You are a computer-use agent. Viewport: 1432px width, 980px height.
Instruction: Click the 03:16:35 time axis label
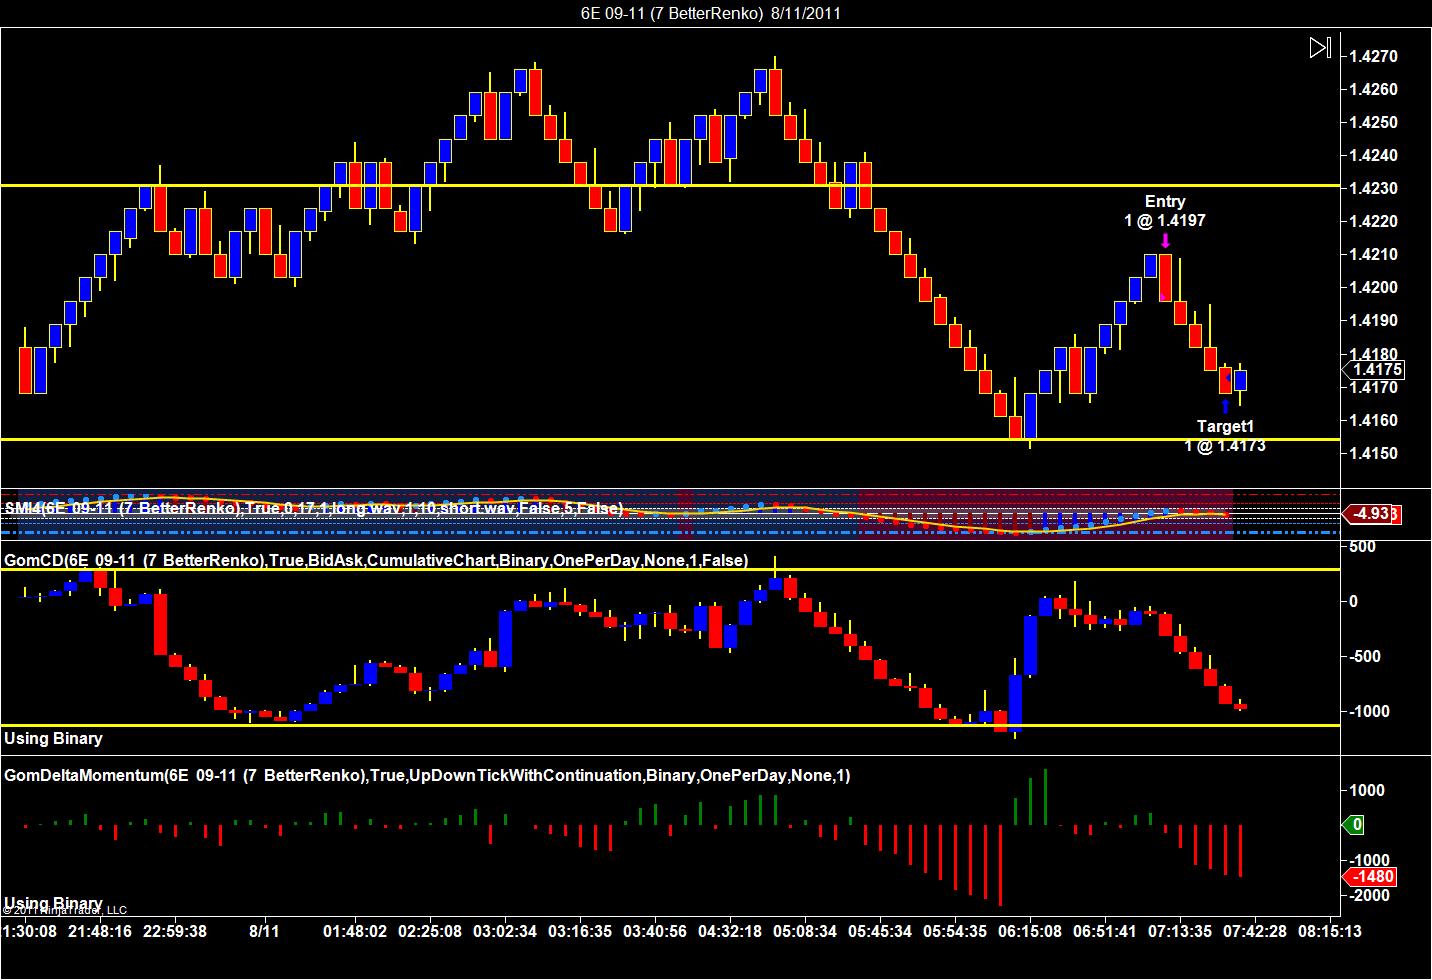(578, 931)
